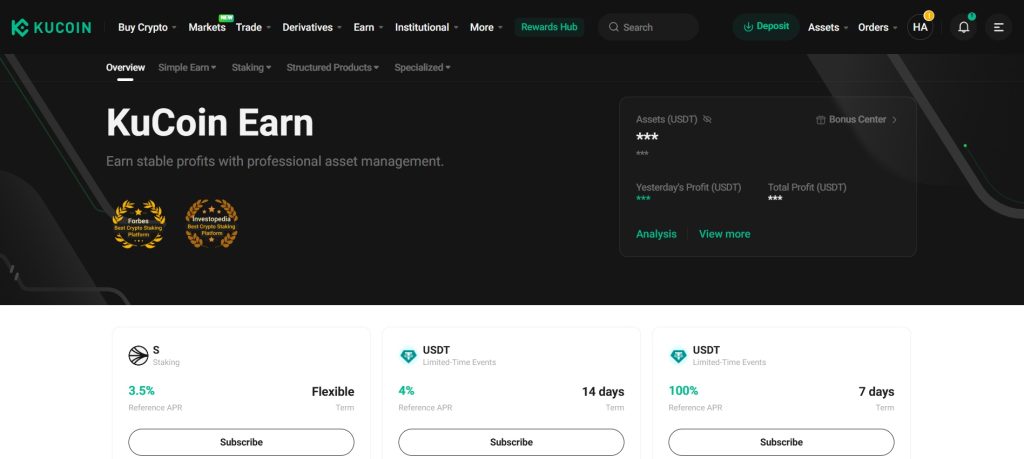
Task: Expand the Derivatives dropdown
Action: pyautogui.click(x=312, y=27)
